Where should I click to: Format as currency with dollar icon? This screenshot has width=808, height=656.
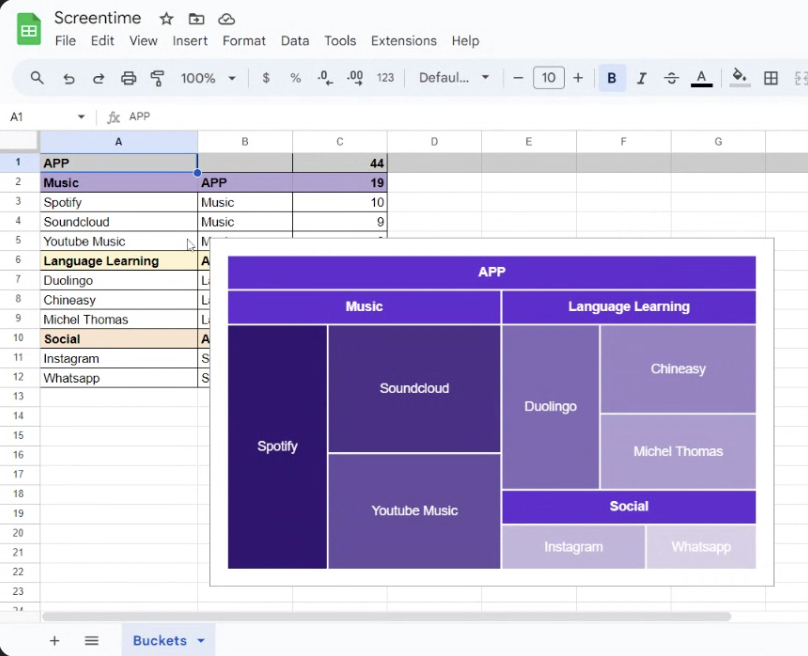tap(266, 78)
